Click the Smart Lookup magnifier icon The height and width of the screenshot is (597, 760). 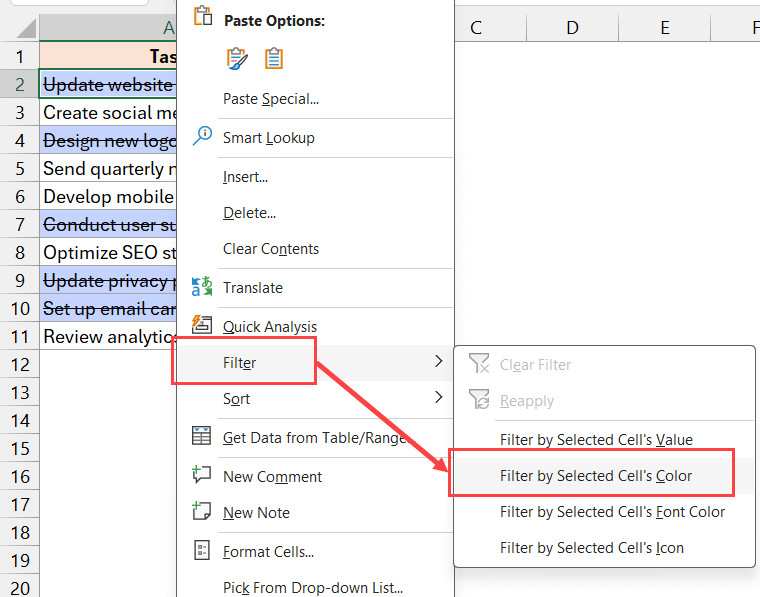(x=202, y=137)
